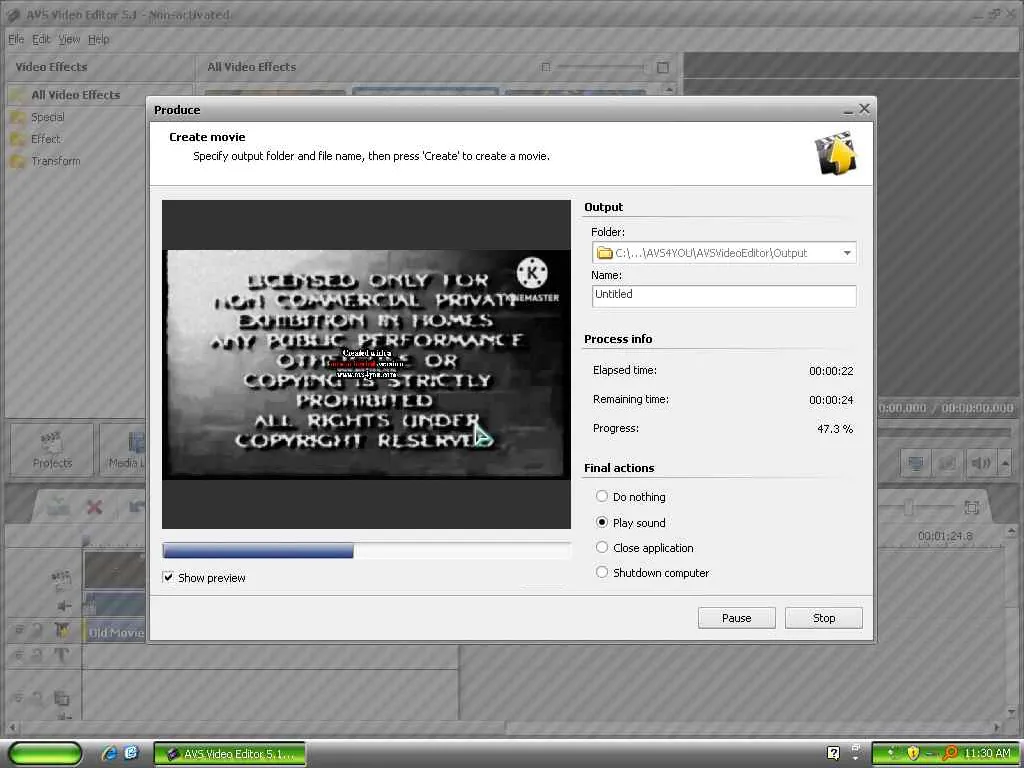Select the video clip thumbnail on timeline
Screen dimensions: 1024x768
[x=115, y=570]
